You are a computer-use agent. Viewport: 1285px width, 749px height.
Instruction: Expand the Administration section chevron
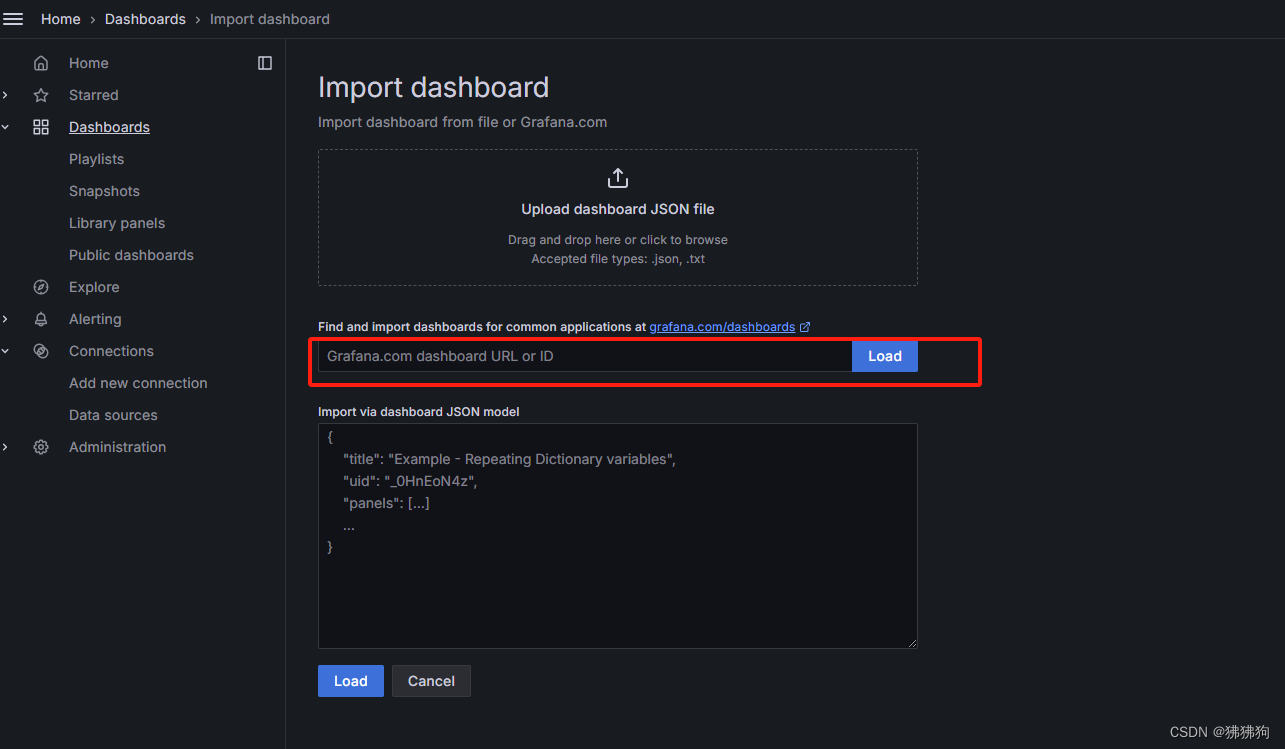6,447
